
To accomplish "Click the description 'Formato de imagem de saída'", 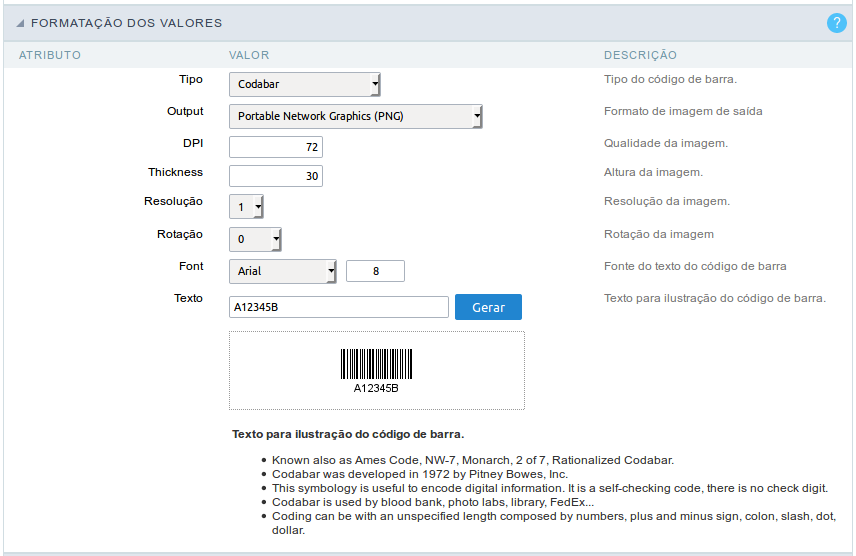I will [683, 111].
